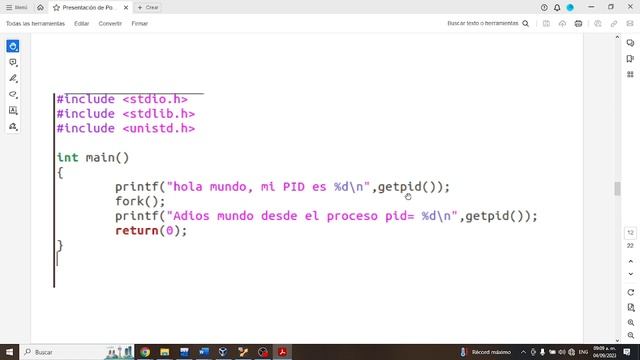
Task: Click the copy link icon
Action: 614,24
